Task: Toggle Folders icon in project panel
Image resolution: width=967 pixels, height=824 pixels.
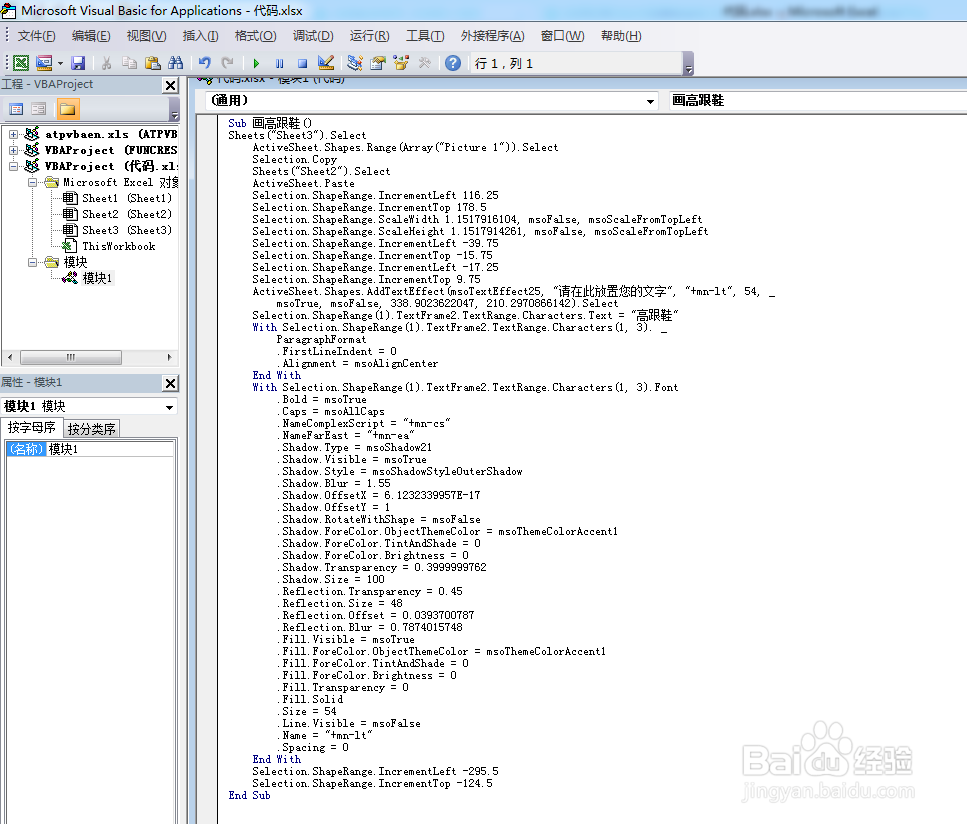Action: [x=67, y=109]
